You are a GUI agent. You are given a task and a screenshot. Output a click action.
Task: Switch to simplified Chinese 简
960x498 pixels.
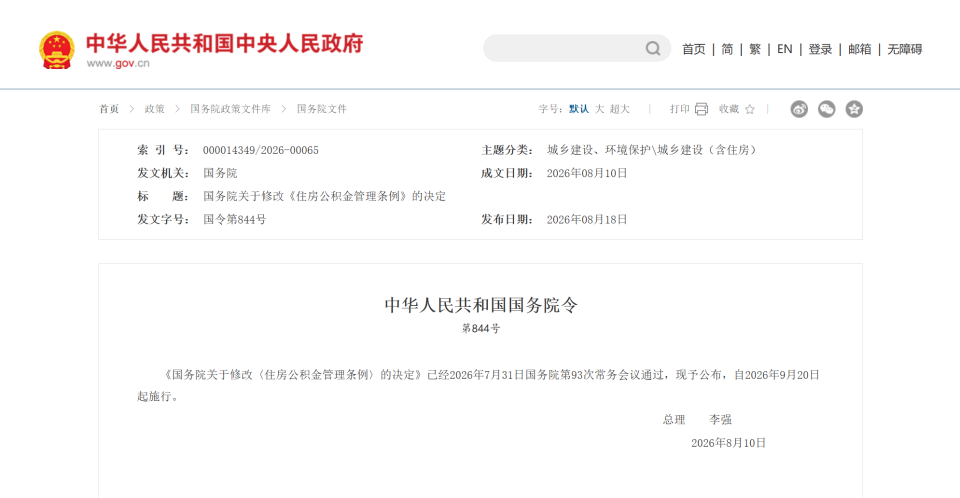click(727, 49)
